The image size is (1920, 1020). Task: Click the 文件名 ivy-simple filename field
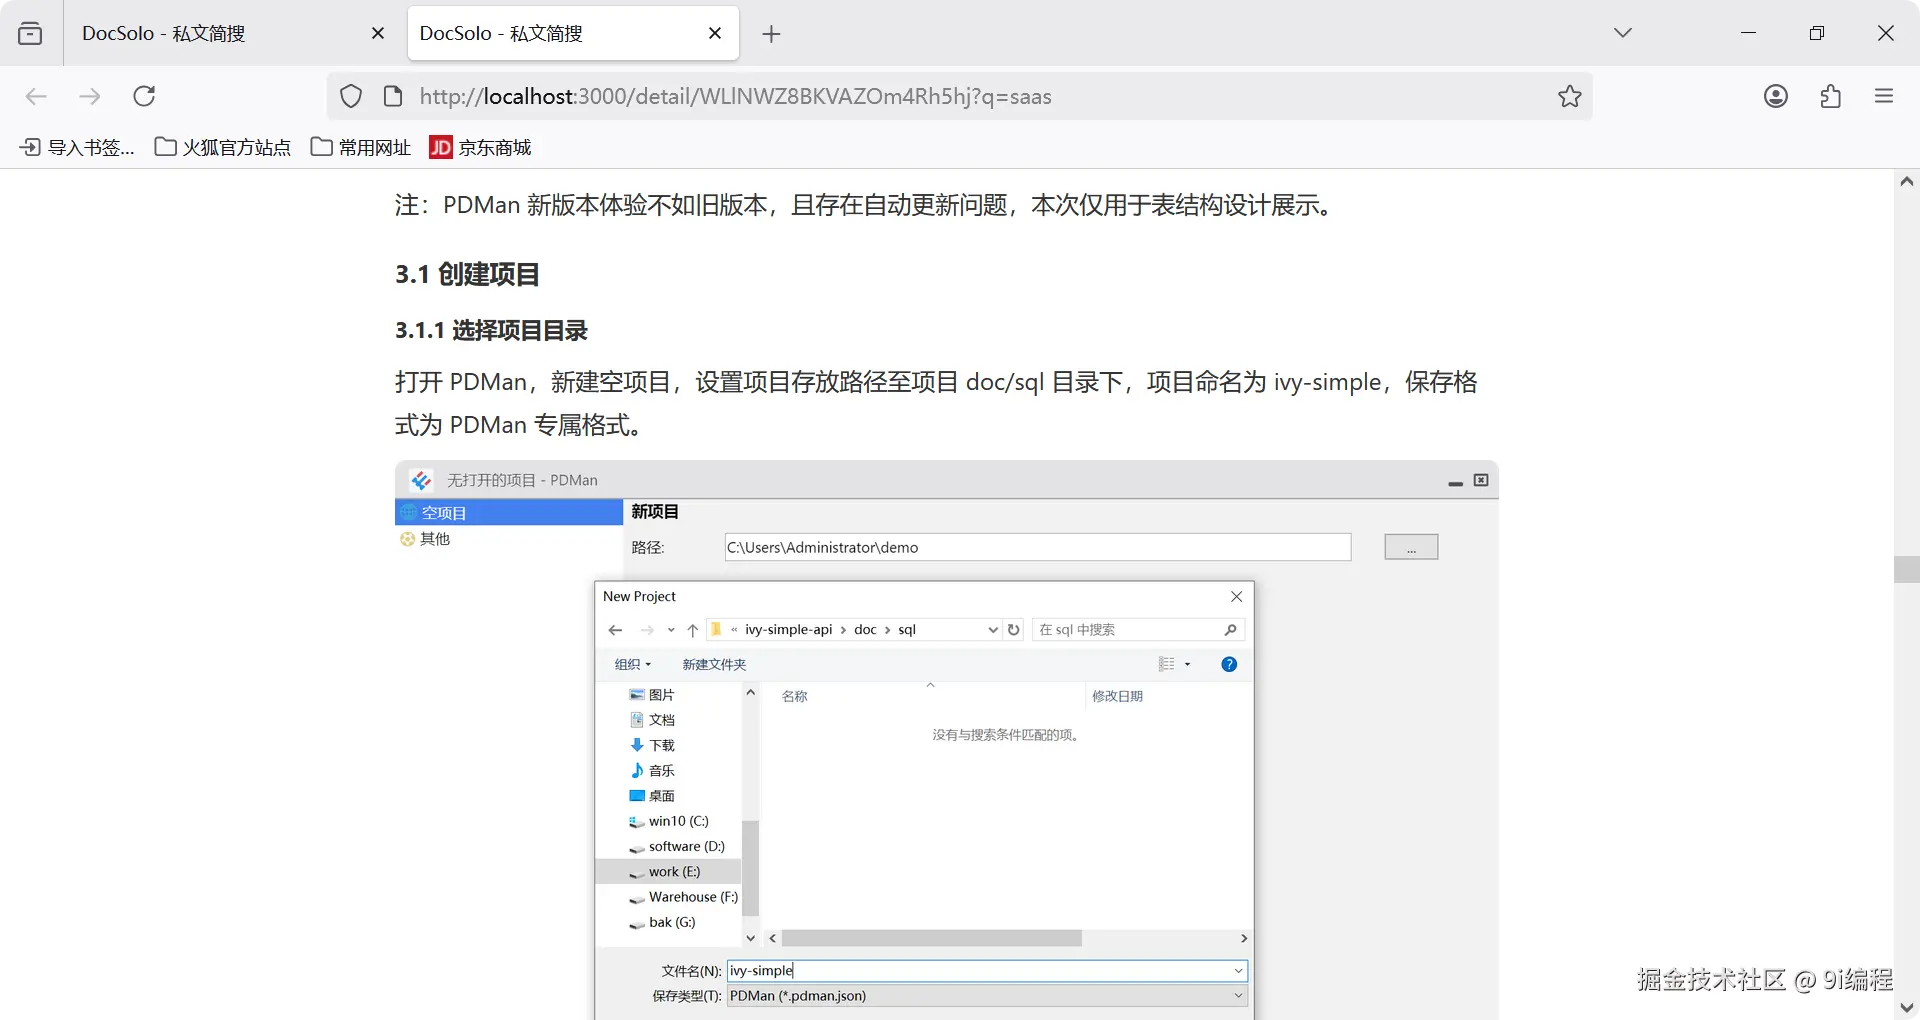(987, 971)
